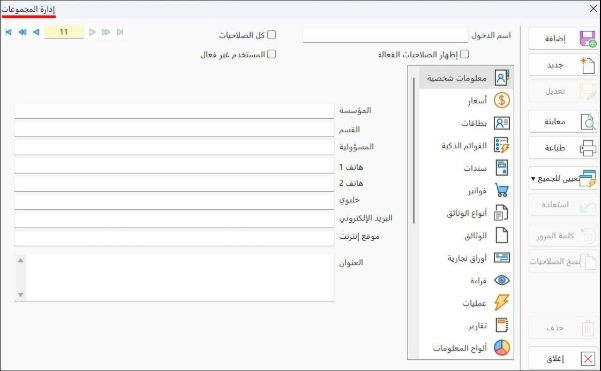Go to next record arrow
The width and height of the screenshot is (601, 371).
tap(92, 32)
